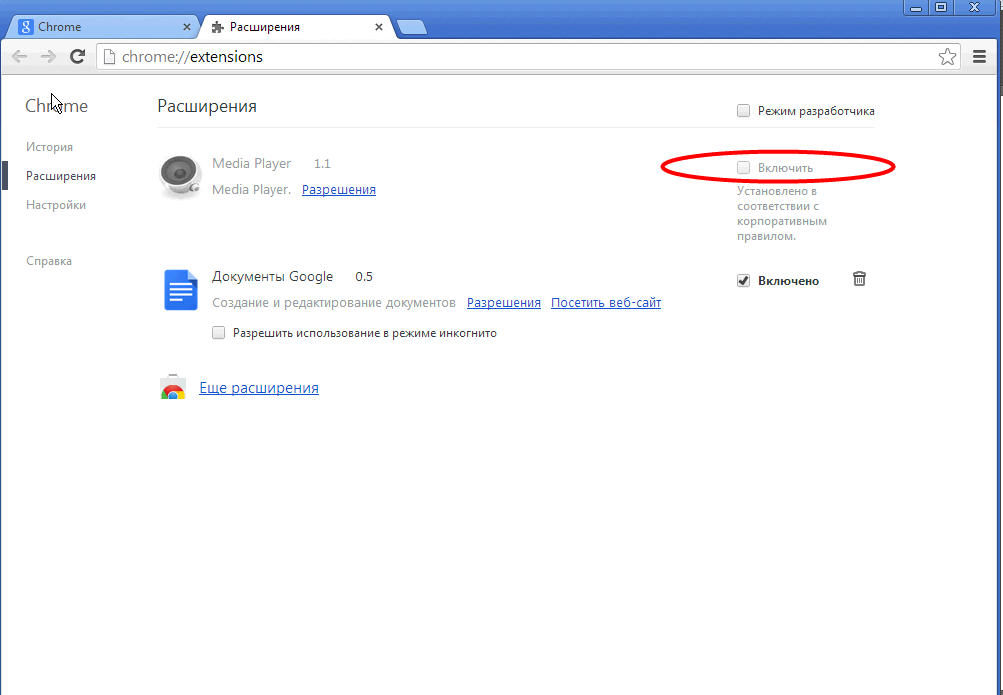Open Еще расширения link
1003x695 pixels.
(258, 388)
